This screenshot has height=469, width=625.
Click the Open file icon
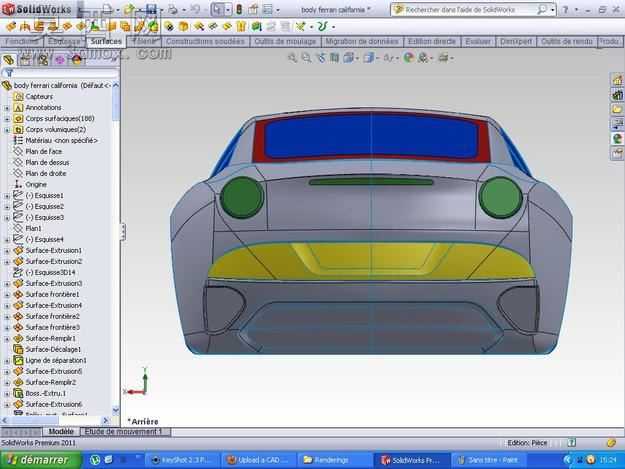(x=129, y=9)
